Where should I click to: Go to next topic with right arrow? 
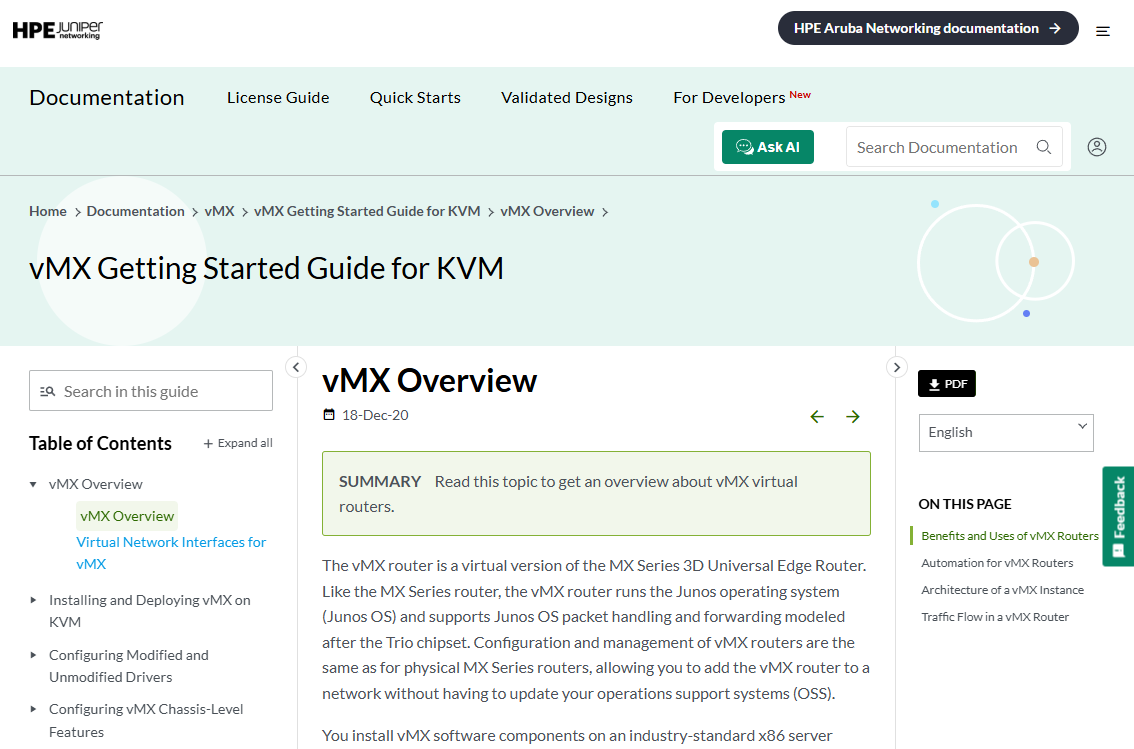[853, 416]
